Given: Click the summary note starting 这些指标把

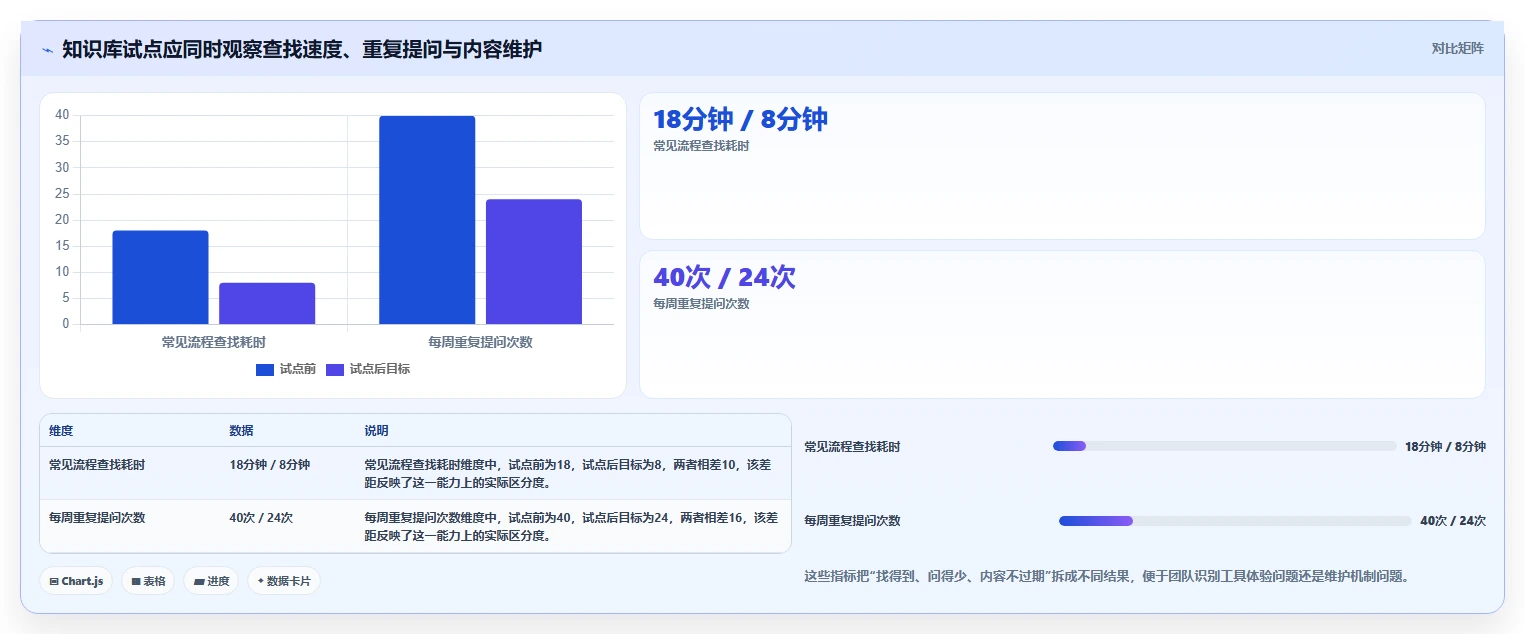Looking at the screenshot, I should [1106, 576].
